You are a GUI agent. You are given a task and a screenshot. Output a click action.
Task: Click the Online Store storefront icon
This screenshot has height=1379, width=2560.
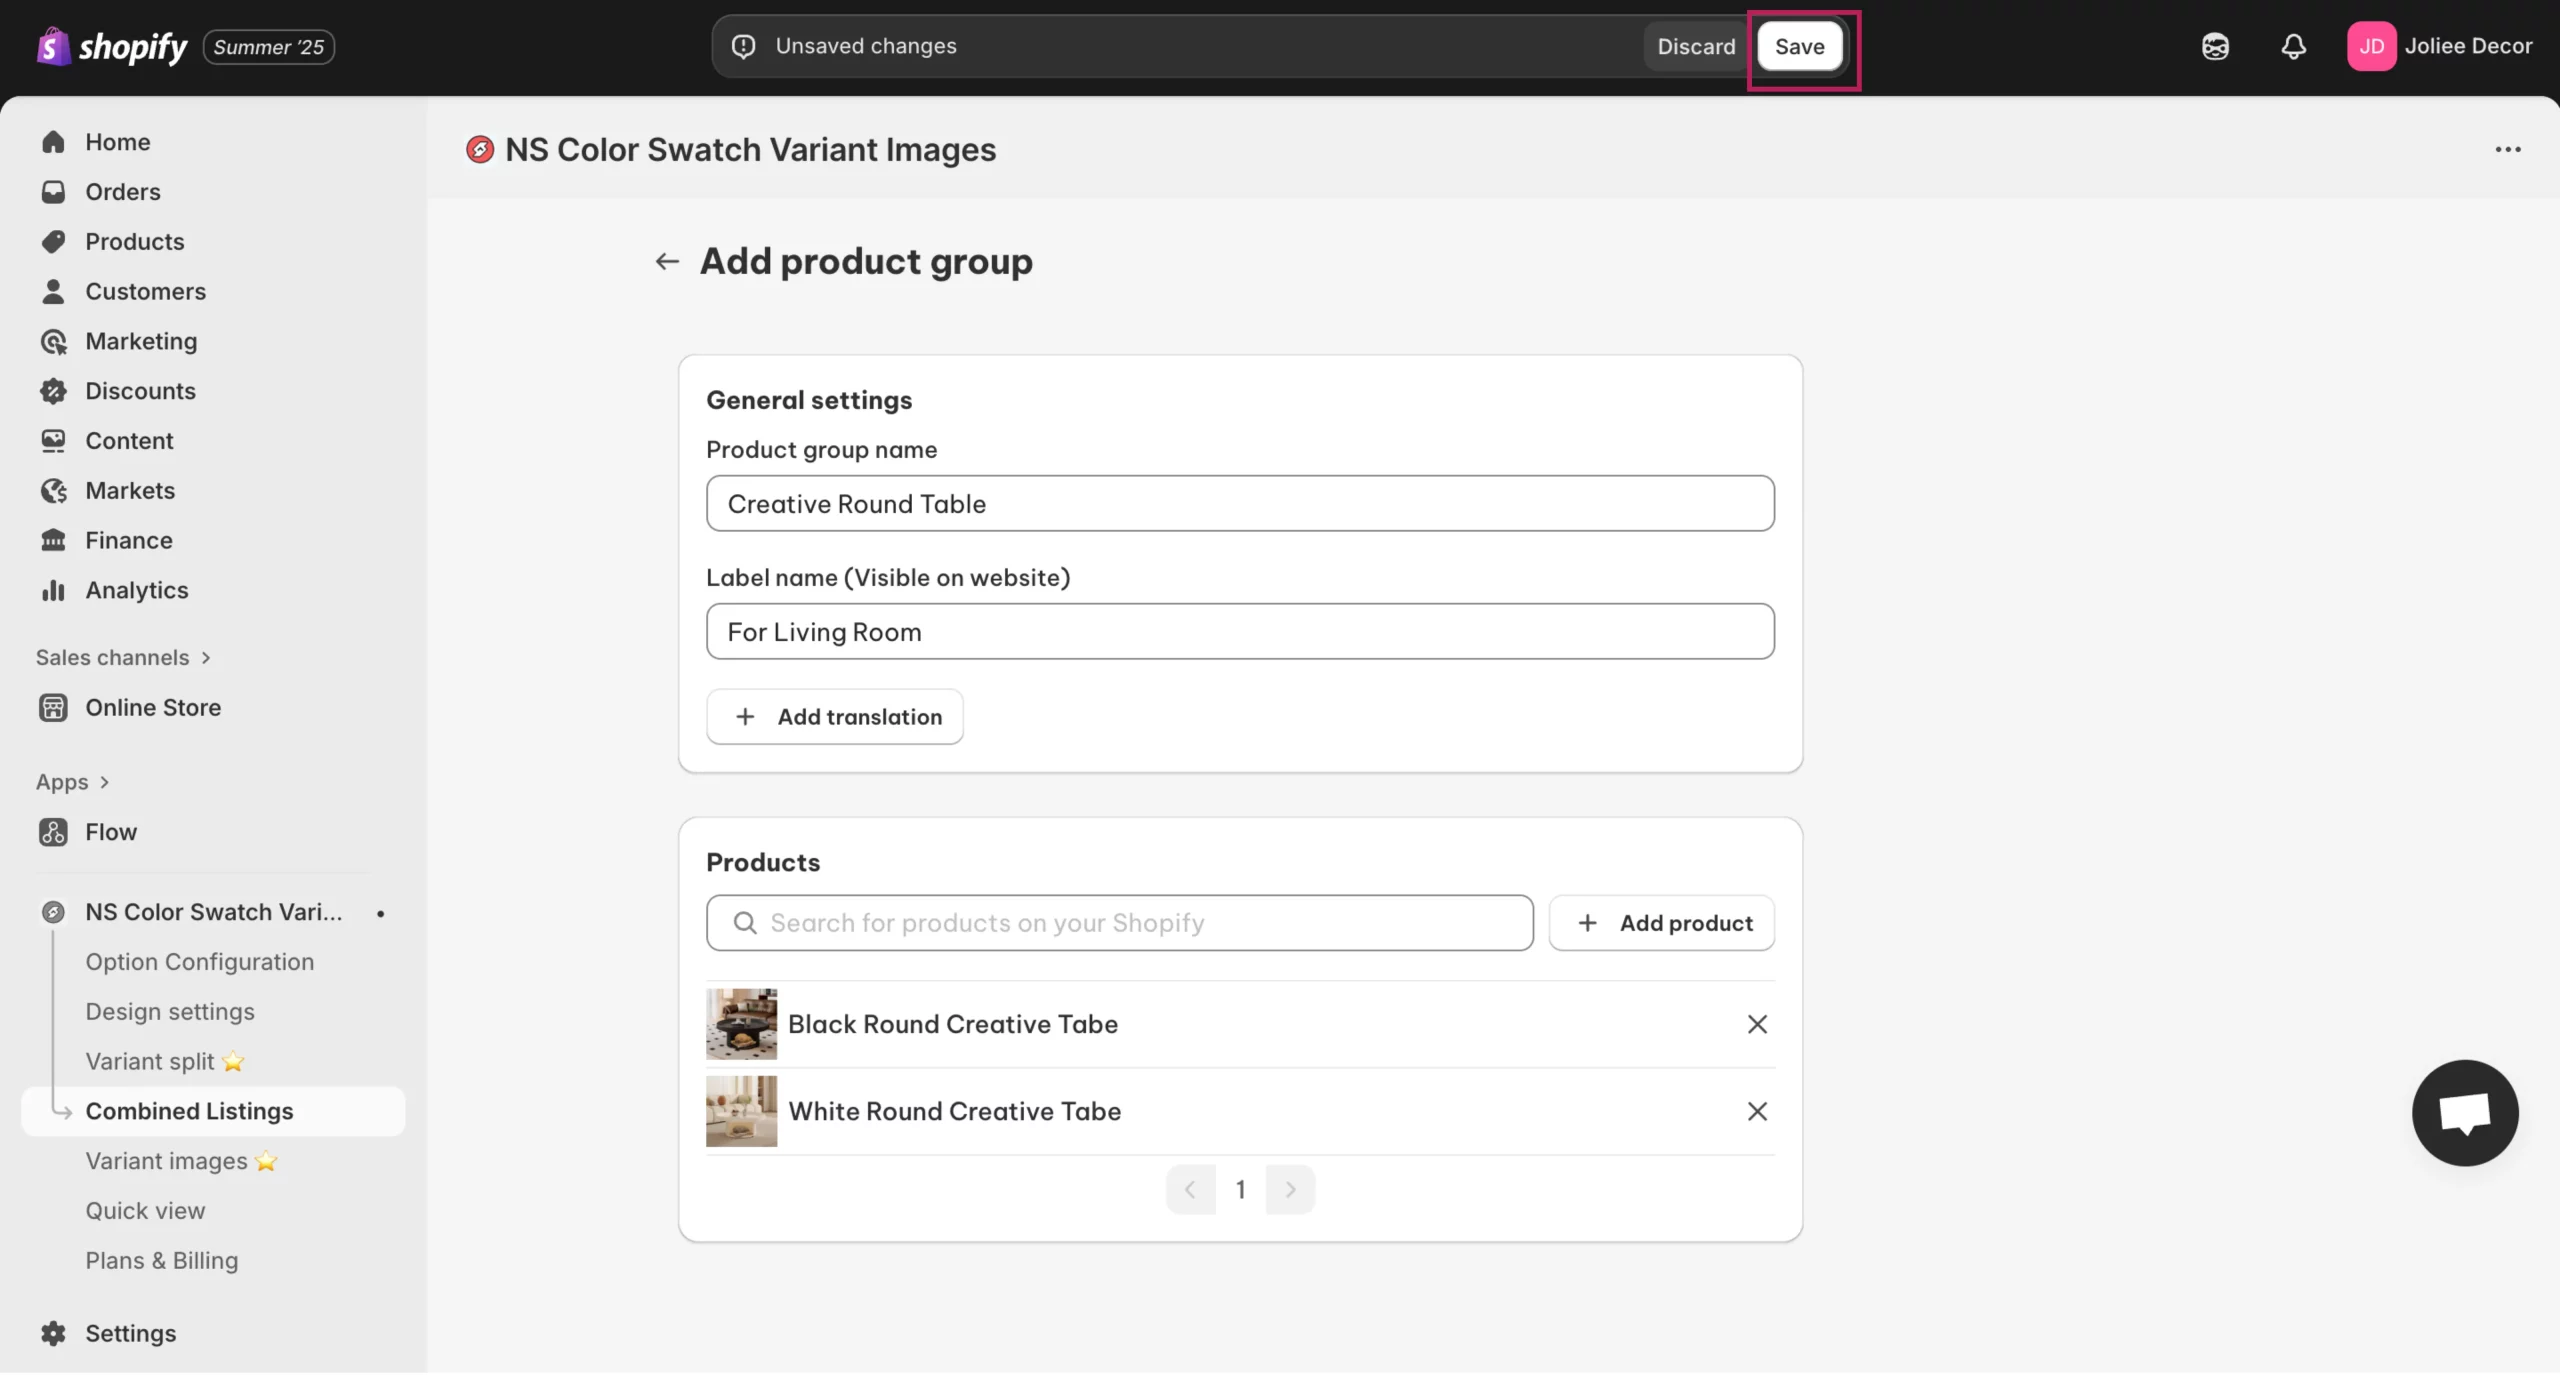coord(53,708)
